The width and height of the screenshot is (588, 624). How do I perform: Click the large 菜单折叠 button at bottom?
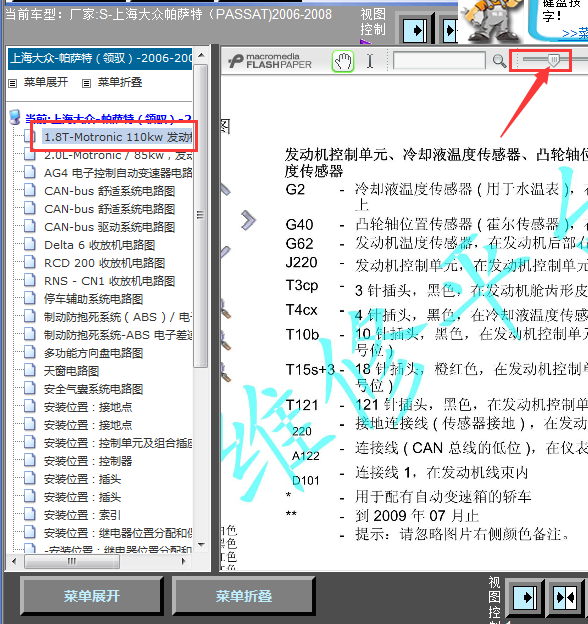243,596
